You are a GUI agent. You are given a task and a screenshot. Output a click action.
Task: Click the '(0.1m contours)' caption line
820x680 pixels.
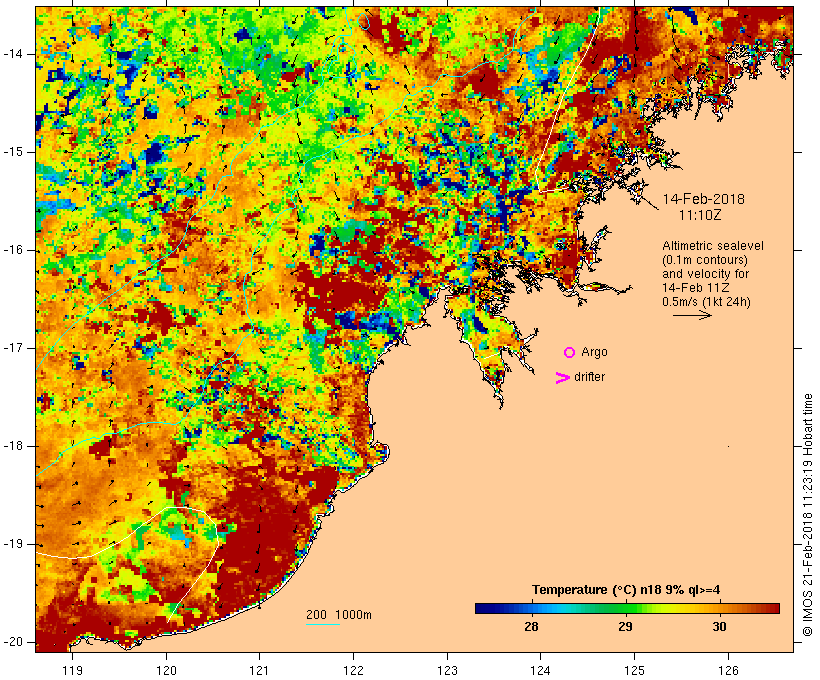pos(704,260)
